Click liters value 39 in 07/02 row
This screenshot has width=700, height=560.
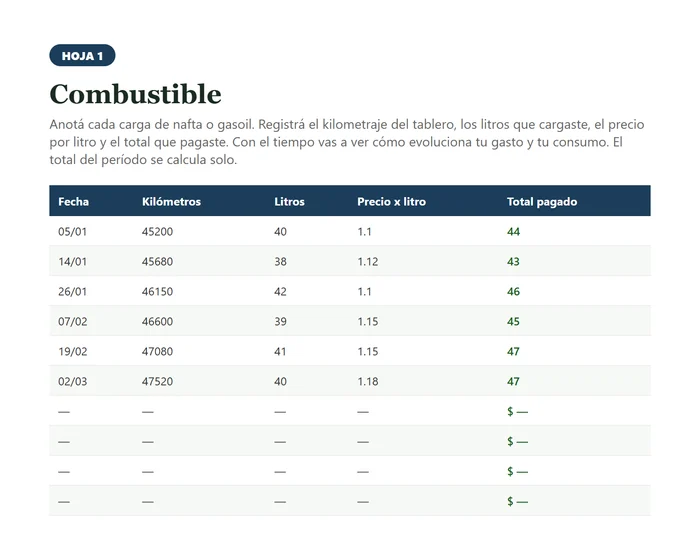coord(280,321)
